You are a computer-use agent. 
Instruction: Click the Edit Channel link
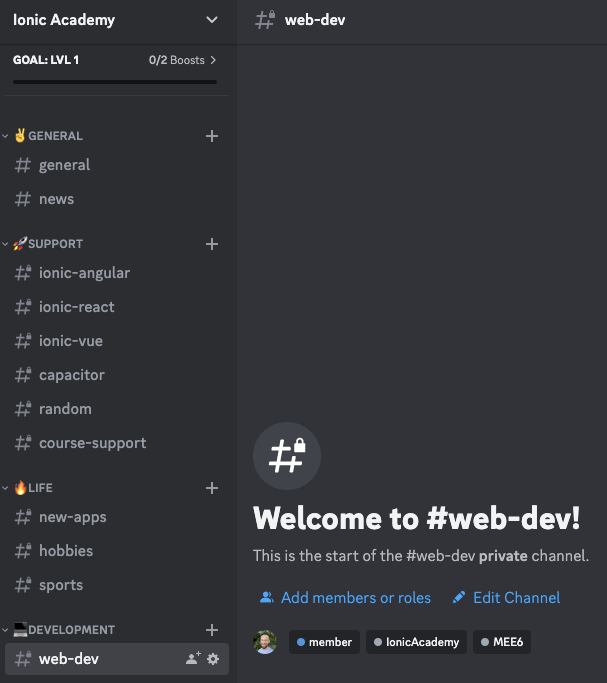click(506, 598)
